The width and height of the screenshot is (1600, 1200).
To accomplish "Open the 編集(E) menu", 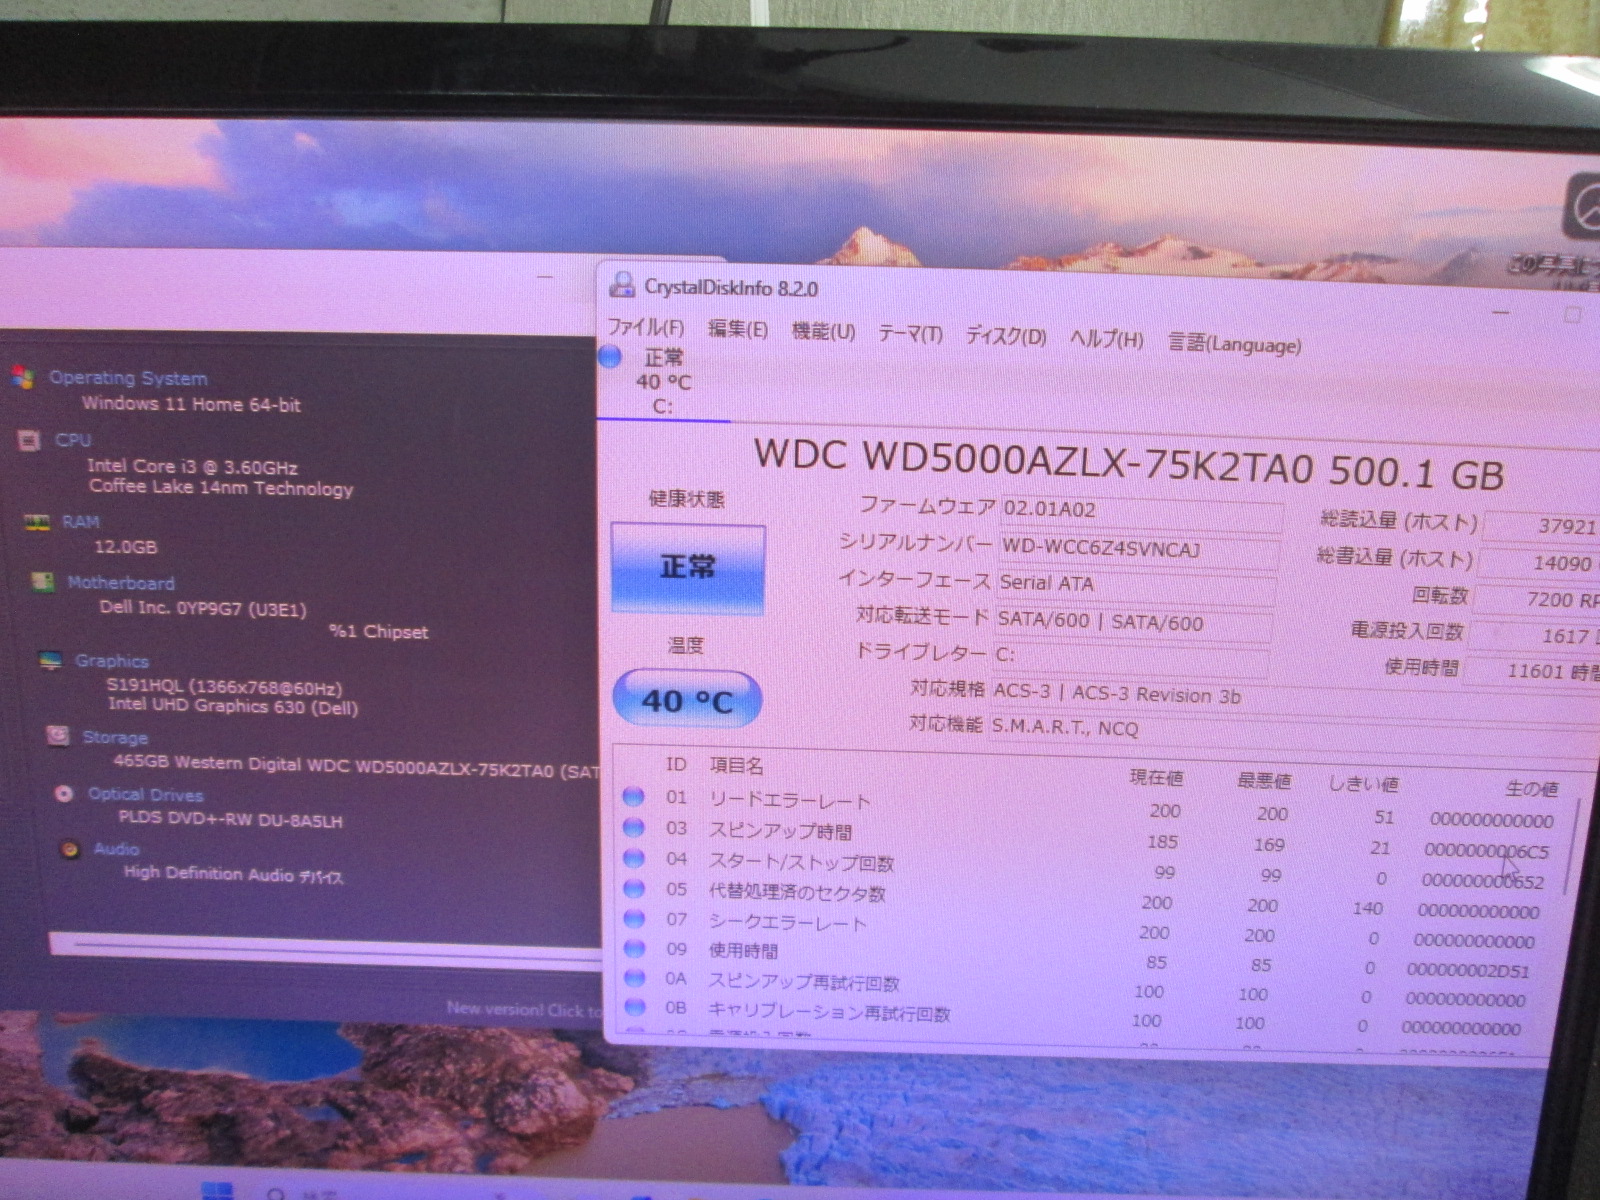I will pos(737,329).
